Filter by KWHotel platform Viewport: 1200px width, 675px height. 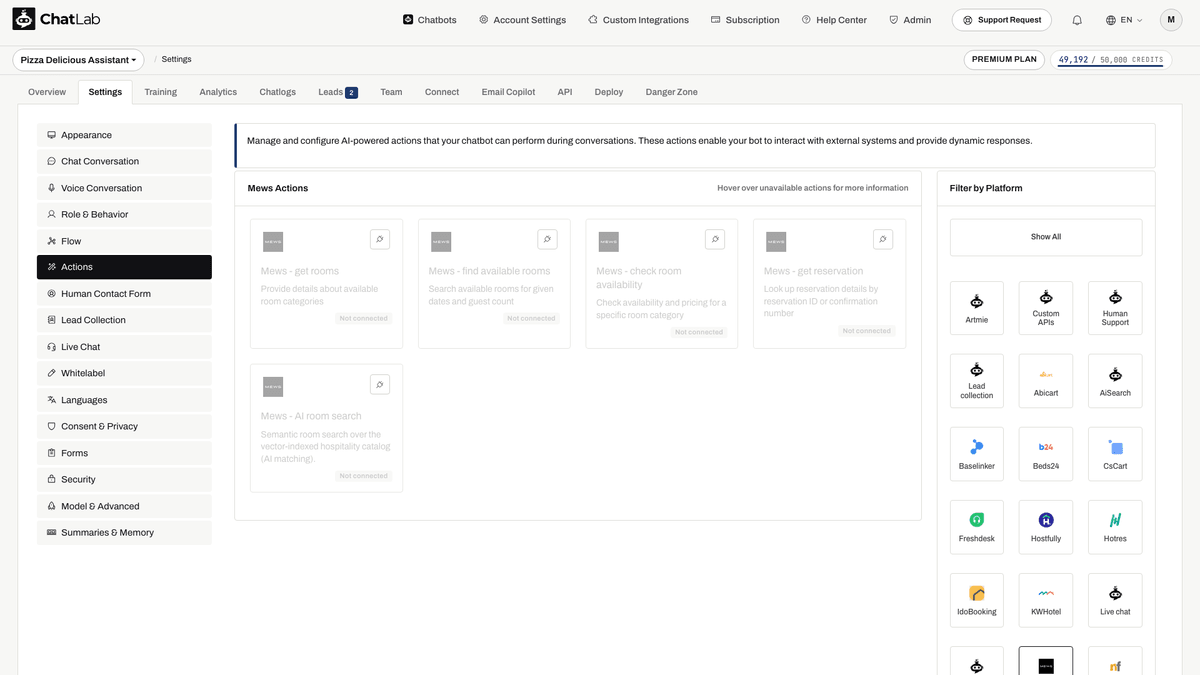coord(1046,600)
